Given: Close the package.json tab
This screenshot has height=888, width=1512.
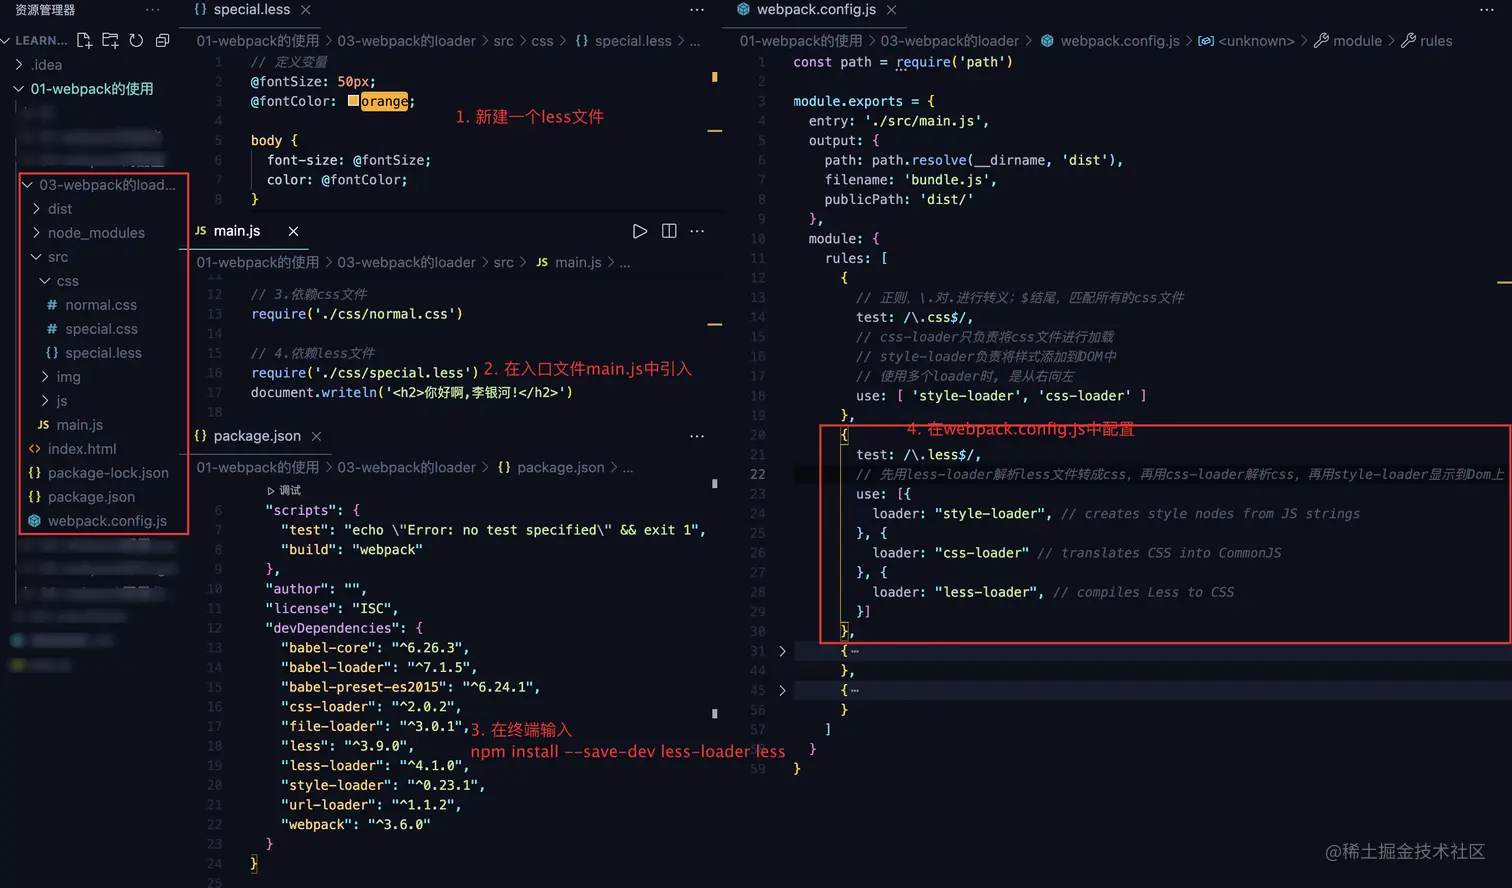Looking at the screenshot, I should tap(316, 437).
